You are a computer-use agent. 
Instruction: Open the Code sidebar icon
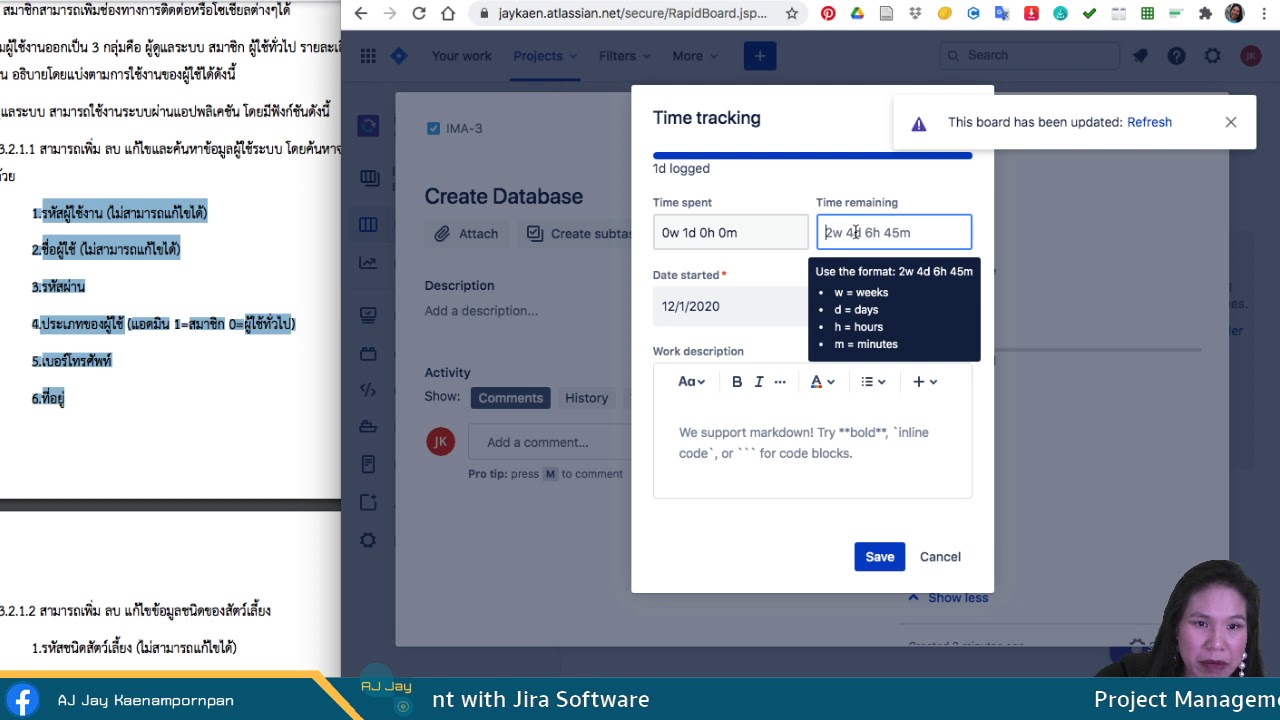(368, 390)
